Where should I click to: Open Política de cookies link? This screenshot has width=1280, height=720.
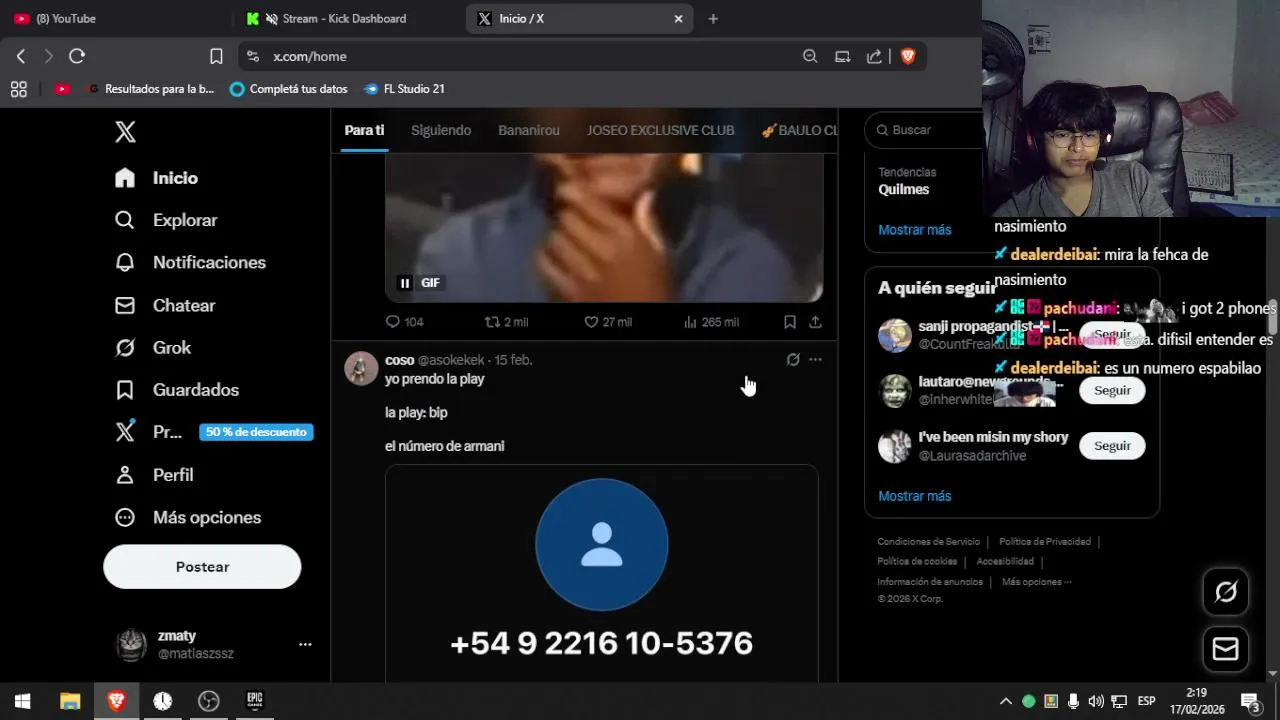[x=917, y=562]
